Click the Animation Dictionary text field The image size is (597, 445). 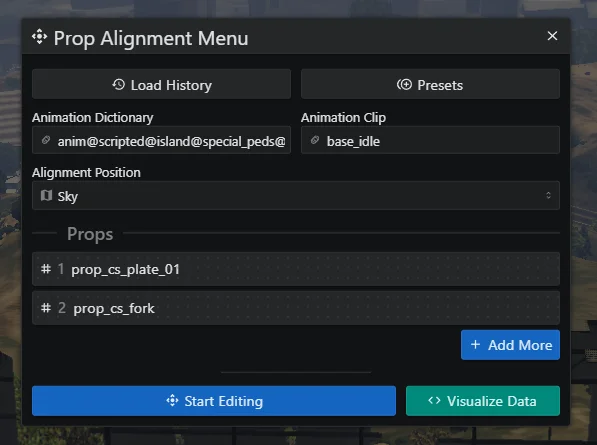[161, 140]
